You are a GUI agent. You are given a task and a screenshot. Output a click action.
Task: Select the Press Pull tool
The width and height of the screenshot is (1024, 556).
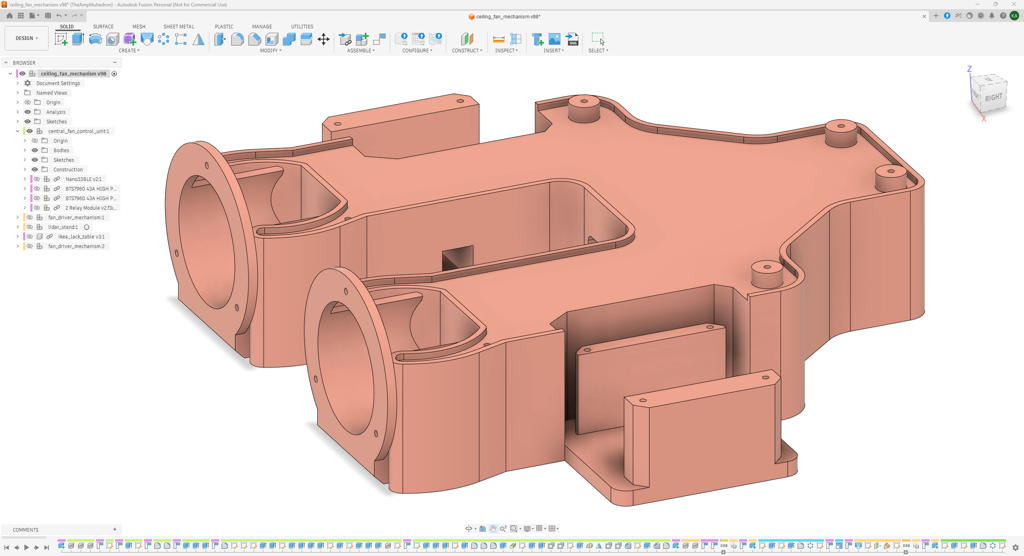pos(220,39)
